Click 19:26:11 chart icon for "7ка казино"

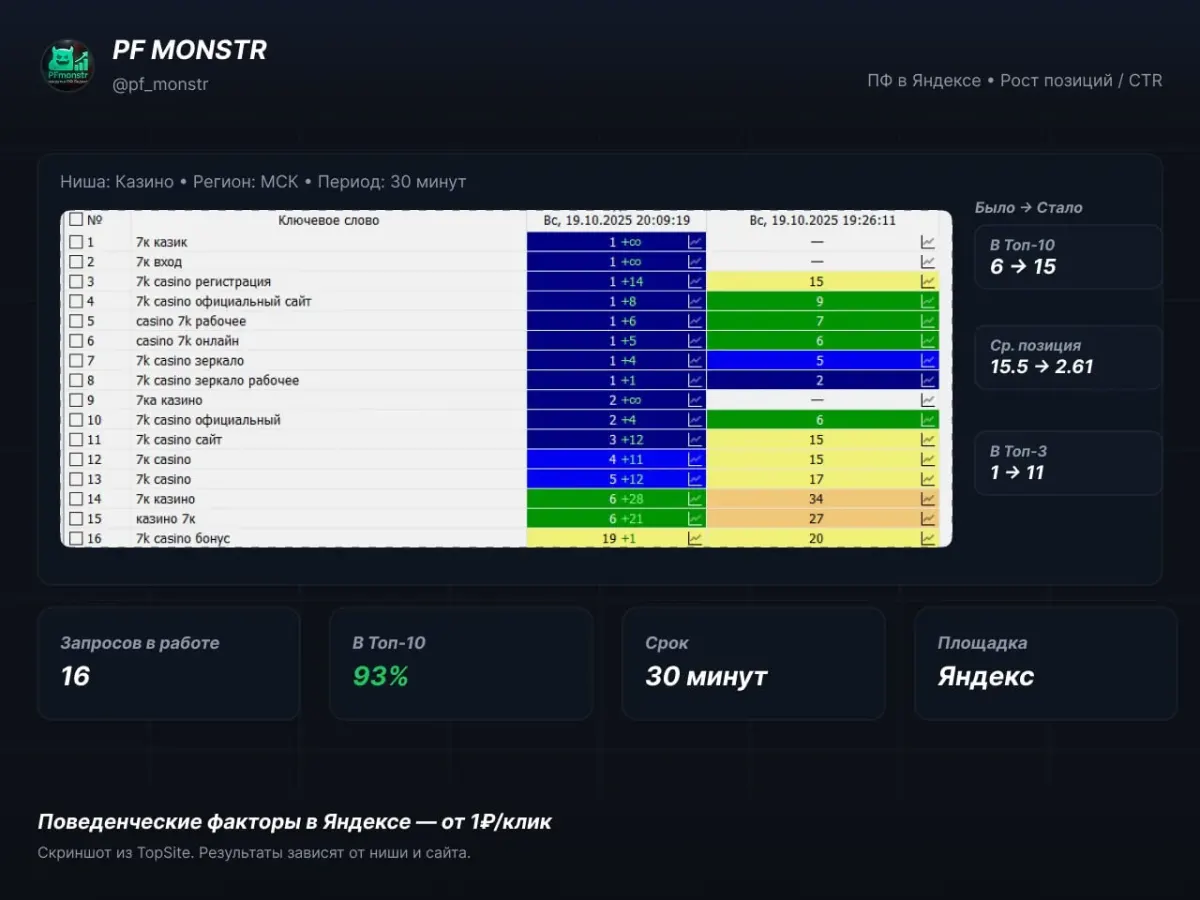pyautogui.click(x=928, y=400)
